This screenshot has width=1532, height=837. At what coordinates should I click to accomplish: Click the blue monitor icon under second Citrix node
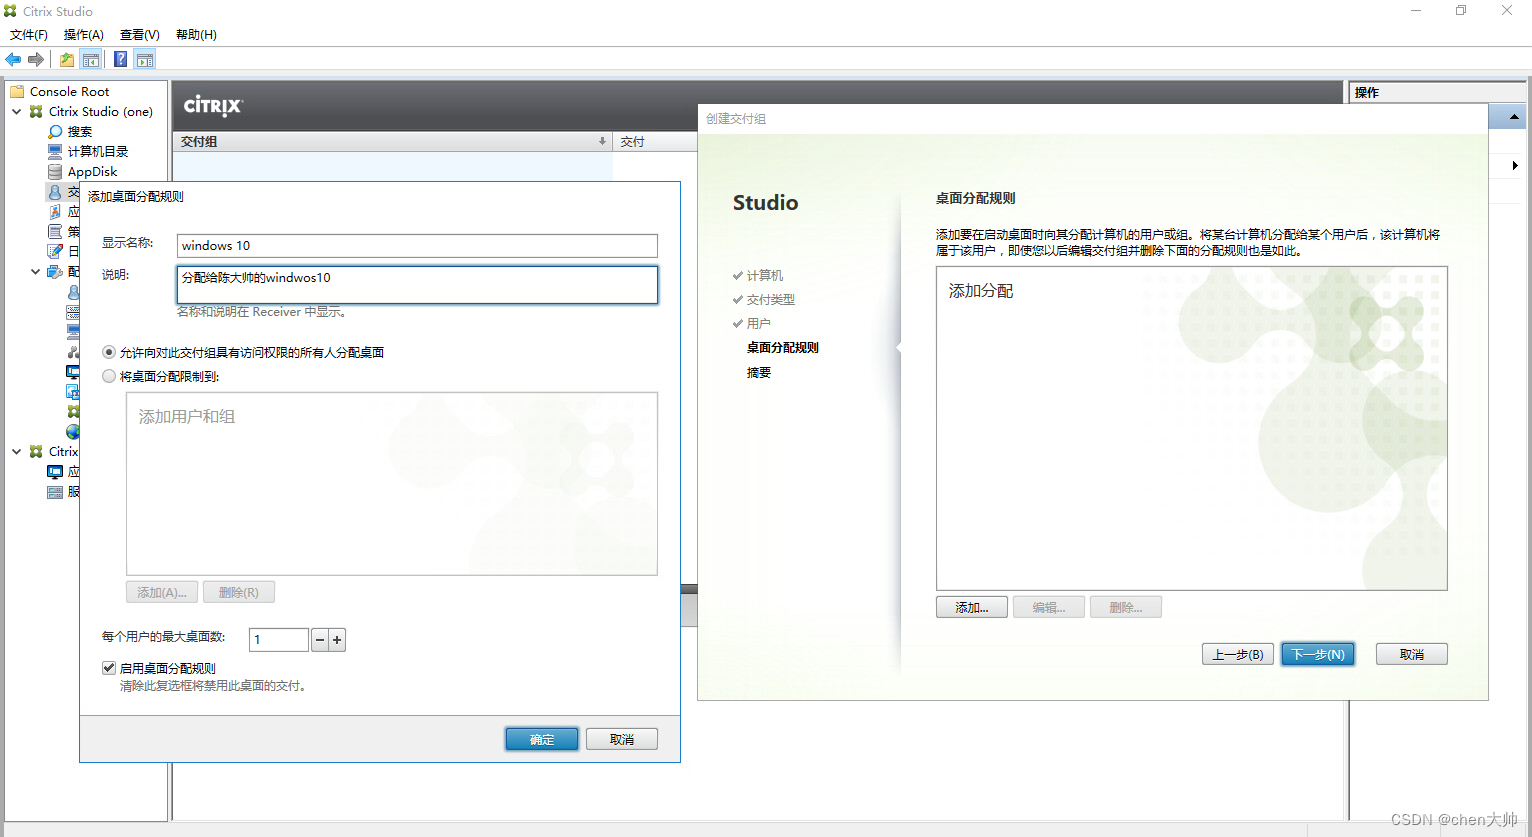pyautogui.click(x=55, y=472)
